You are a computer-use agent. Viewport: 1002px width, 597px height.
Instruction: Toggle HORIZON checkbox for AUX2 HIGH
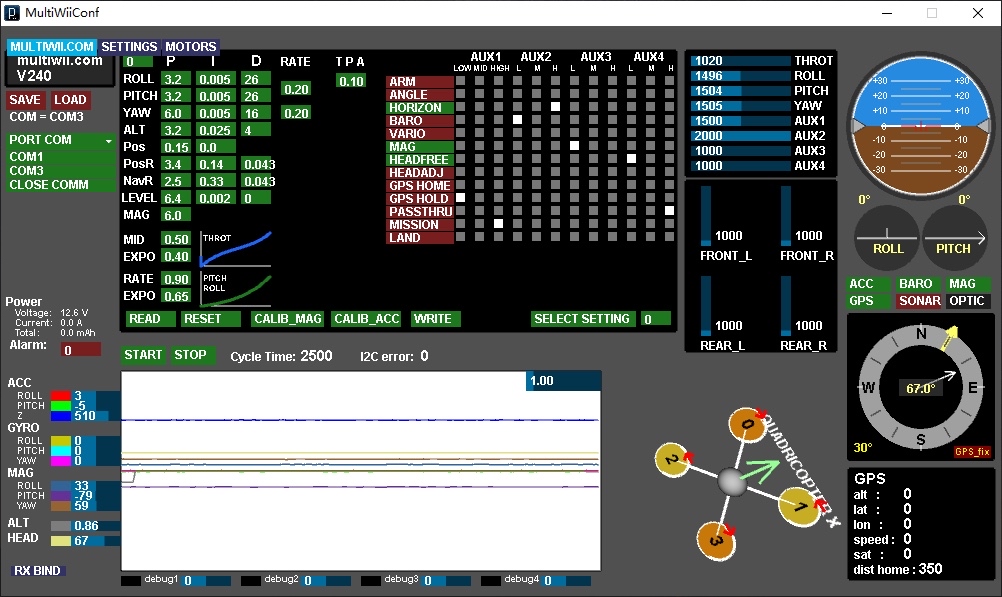[x=555, y=107]
